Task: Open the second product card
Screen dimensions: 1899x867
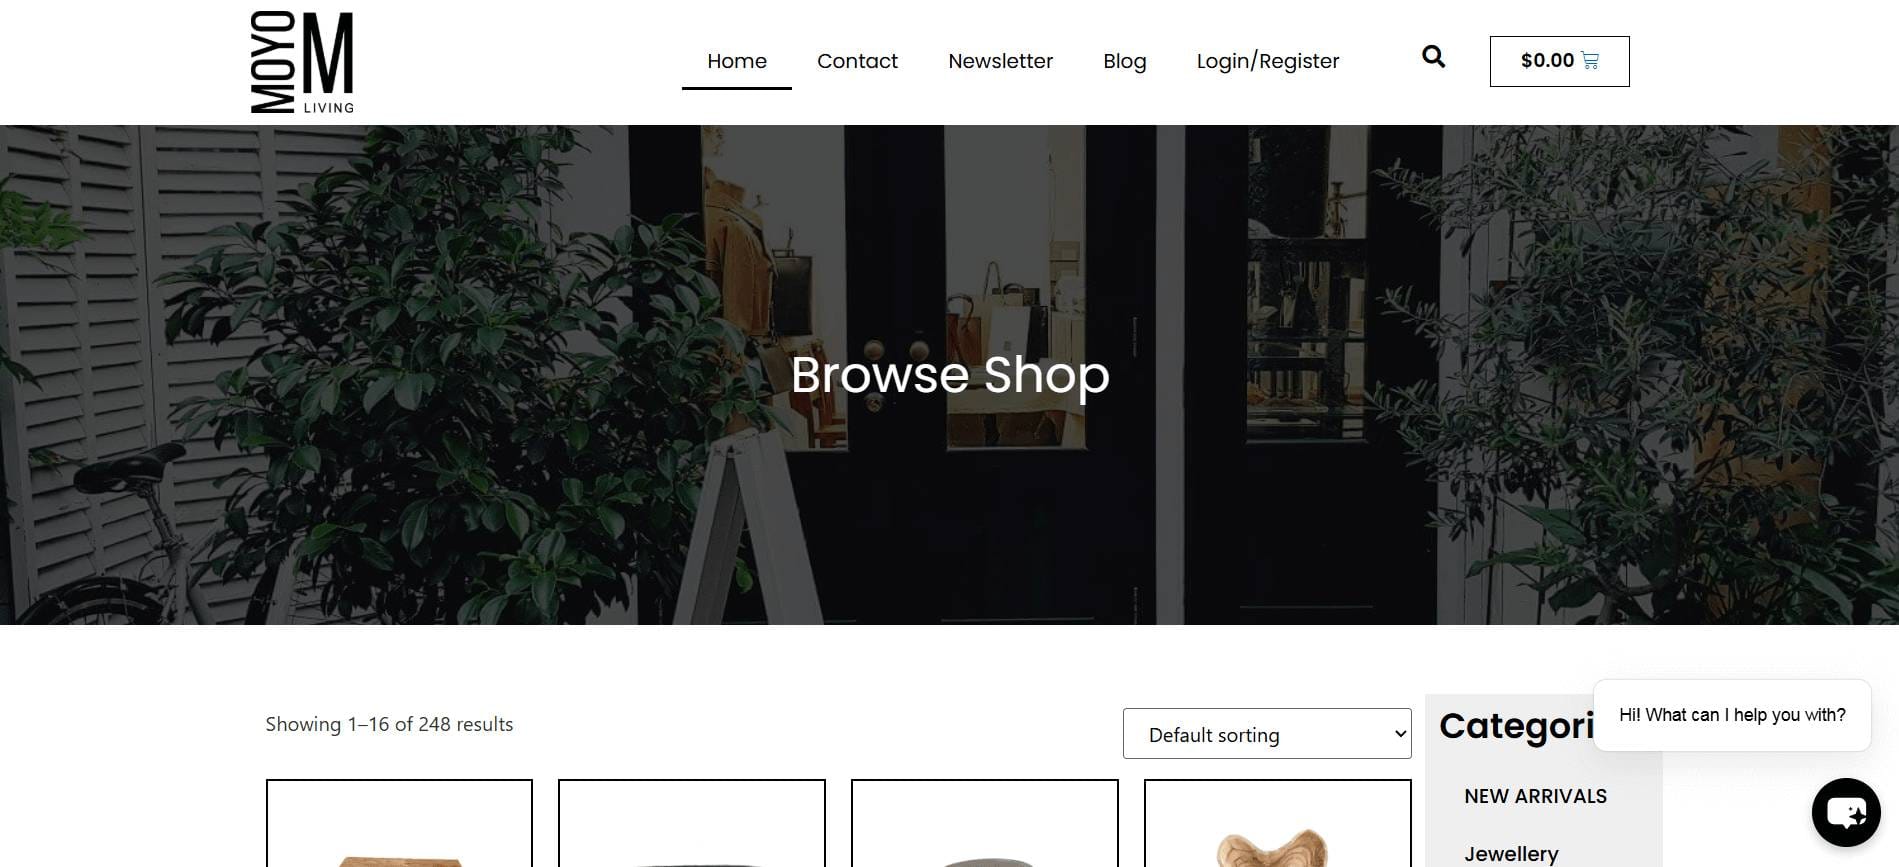Action: (692, 823)
